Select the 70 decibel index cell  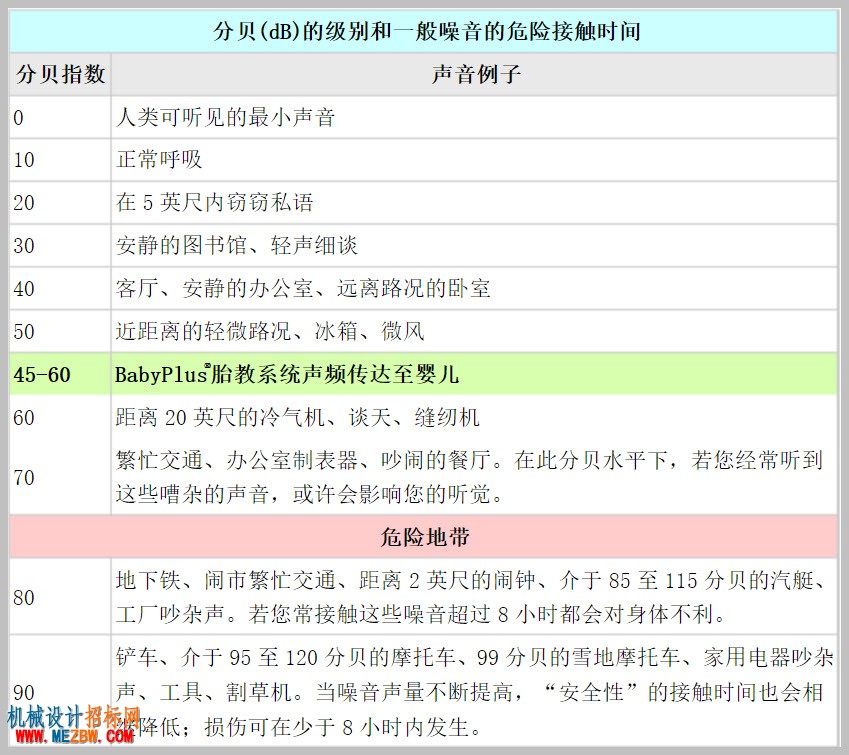pyautogui.click(x=60, y=477)
